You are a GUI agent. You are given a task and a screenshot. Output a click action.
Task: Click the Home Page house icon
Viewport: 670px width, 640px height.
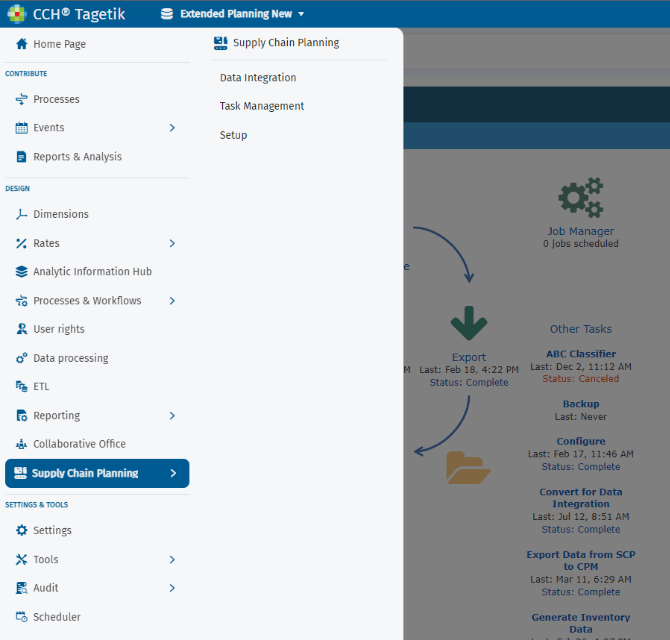pos(21,44)
